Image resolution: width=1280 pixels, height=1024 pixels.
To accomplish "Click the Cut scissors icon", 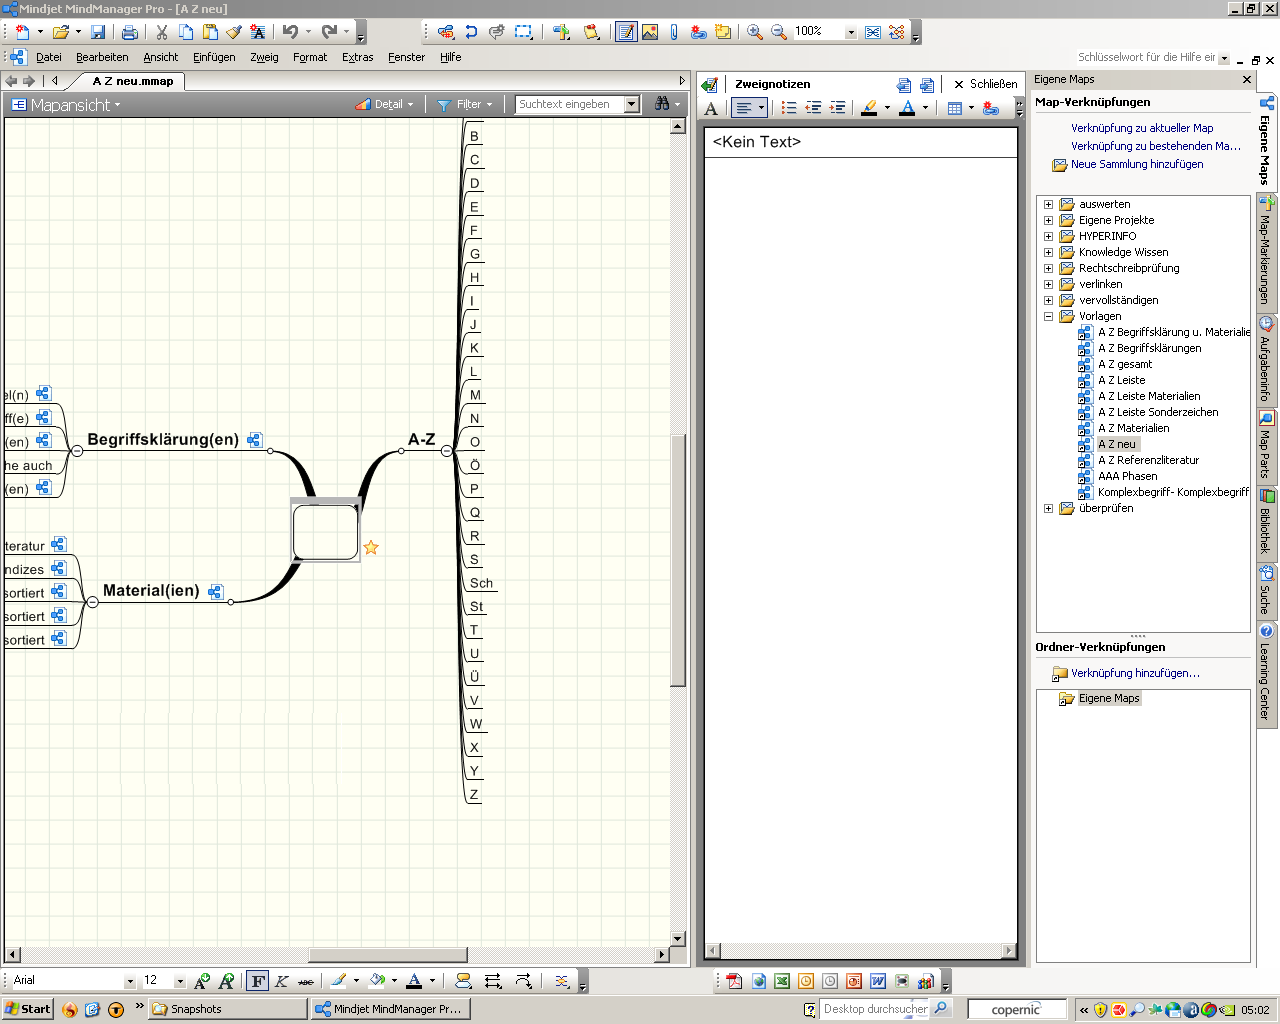I will (x=161, y=32).
